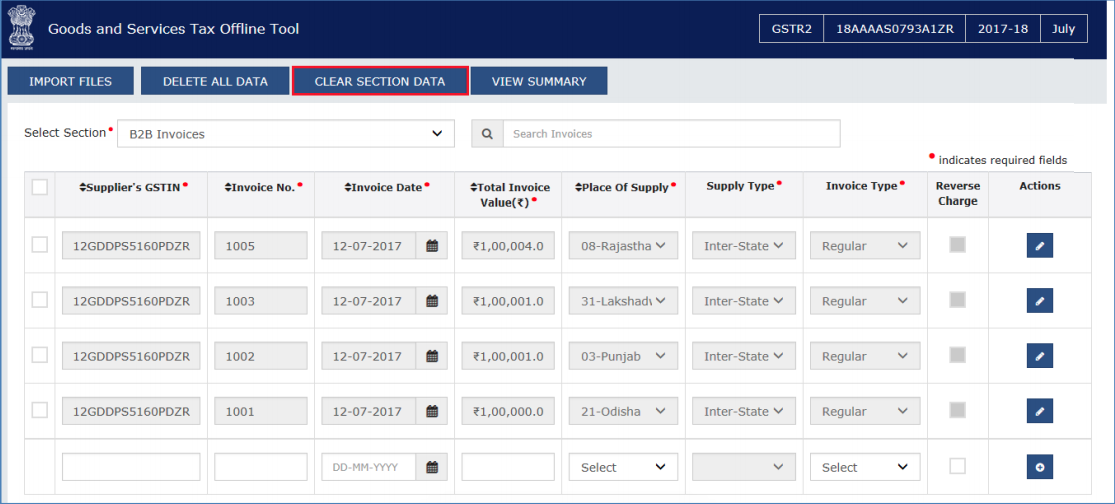Select row checkbox for invoice 1003
This screenshot has width=1115, height=504.
coord(40,300)
